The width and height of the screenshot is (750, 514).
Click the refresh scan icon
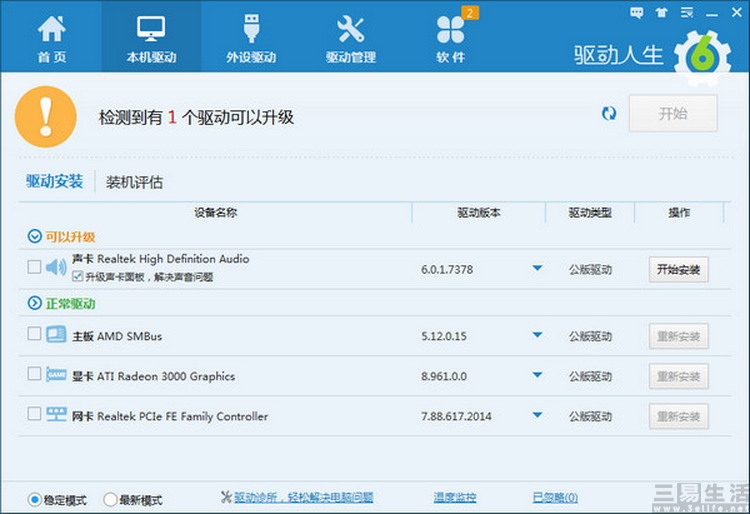tap(609, 114)
